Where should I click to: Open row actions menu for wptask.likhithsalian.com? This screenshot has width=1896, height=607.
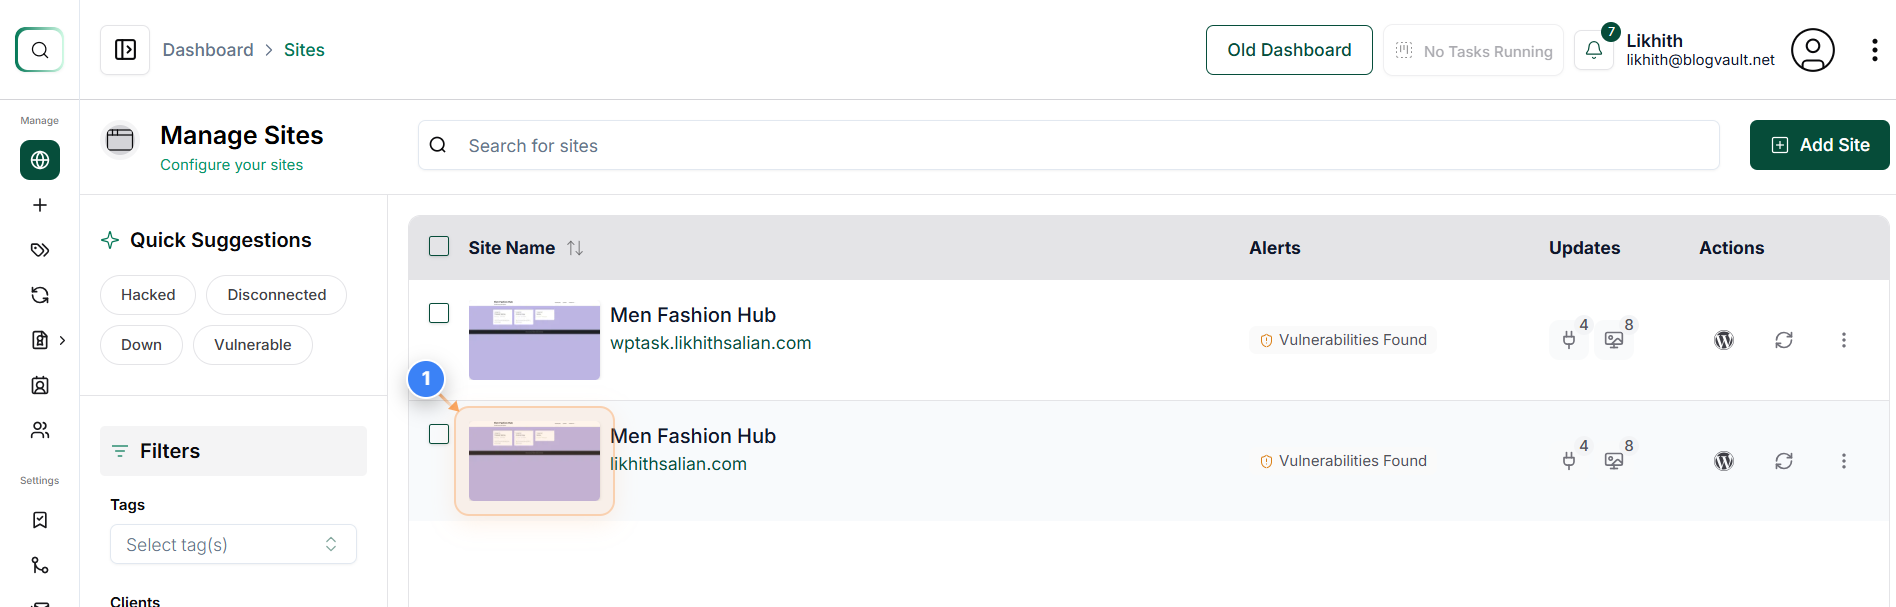click(x=1844, y=340)
